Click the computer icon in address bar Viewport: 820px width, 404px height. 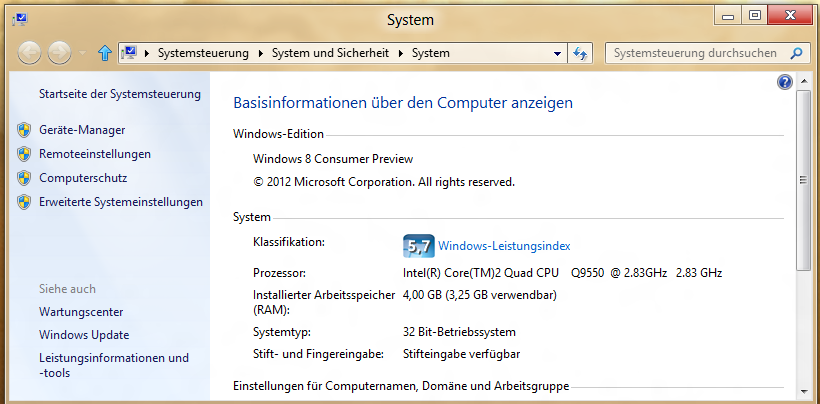(x=130, y=53)
